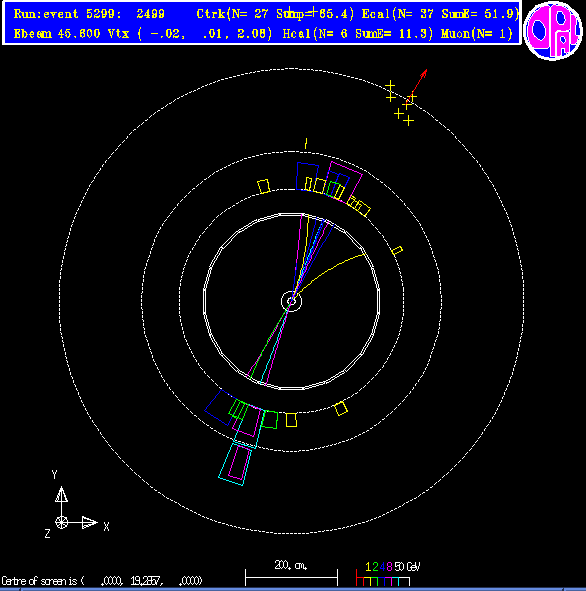Select the curved yellow track

(x=329, y=274)
